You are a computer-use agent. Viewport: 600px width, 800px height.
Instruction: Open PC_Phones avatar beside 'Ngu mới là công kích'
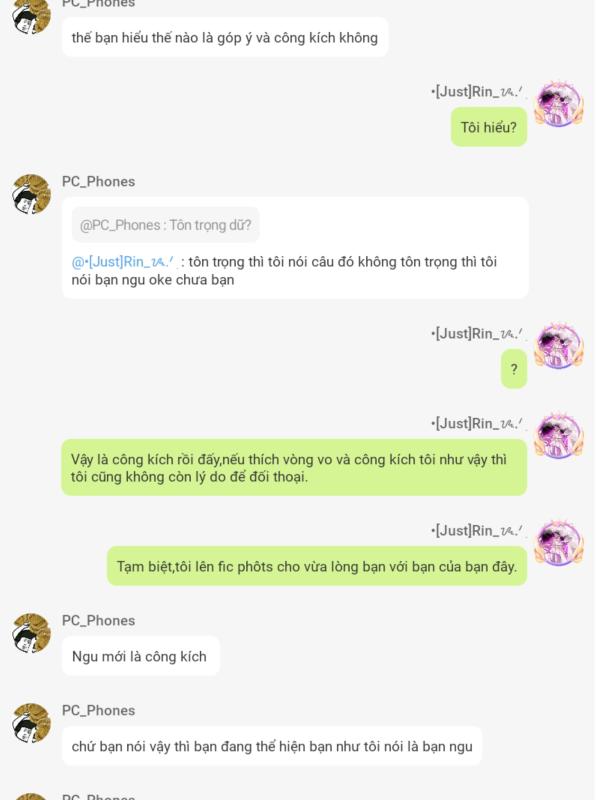[x=32, y=633]
